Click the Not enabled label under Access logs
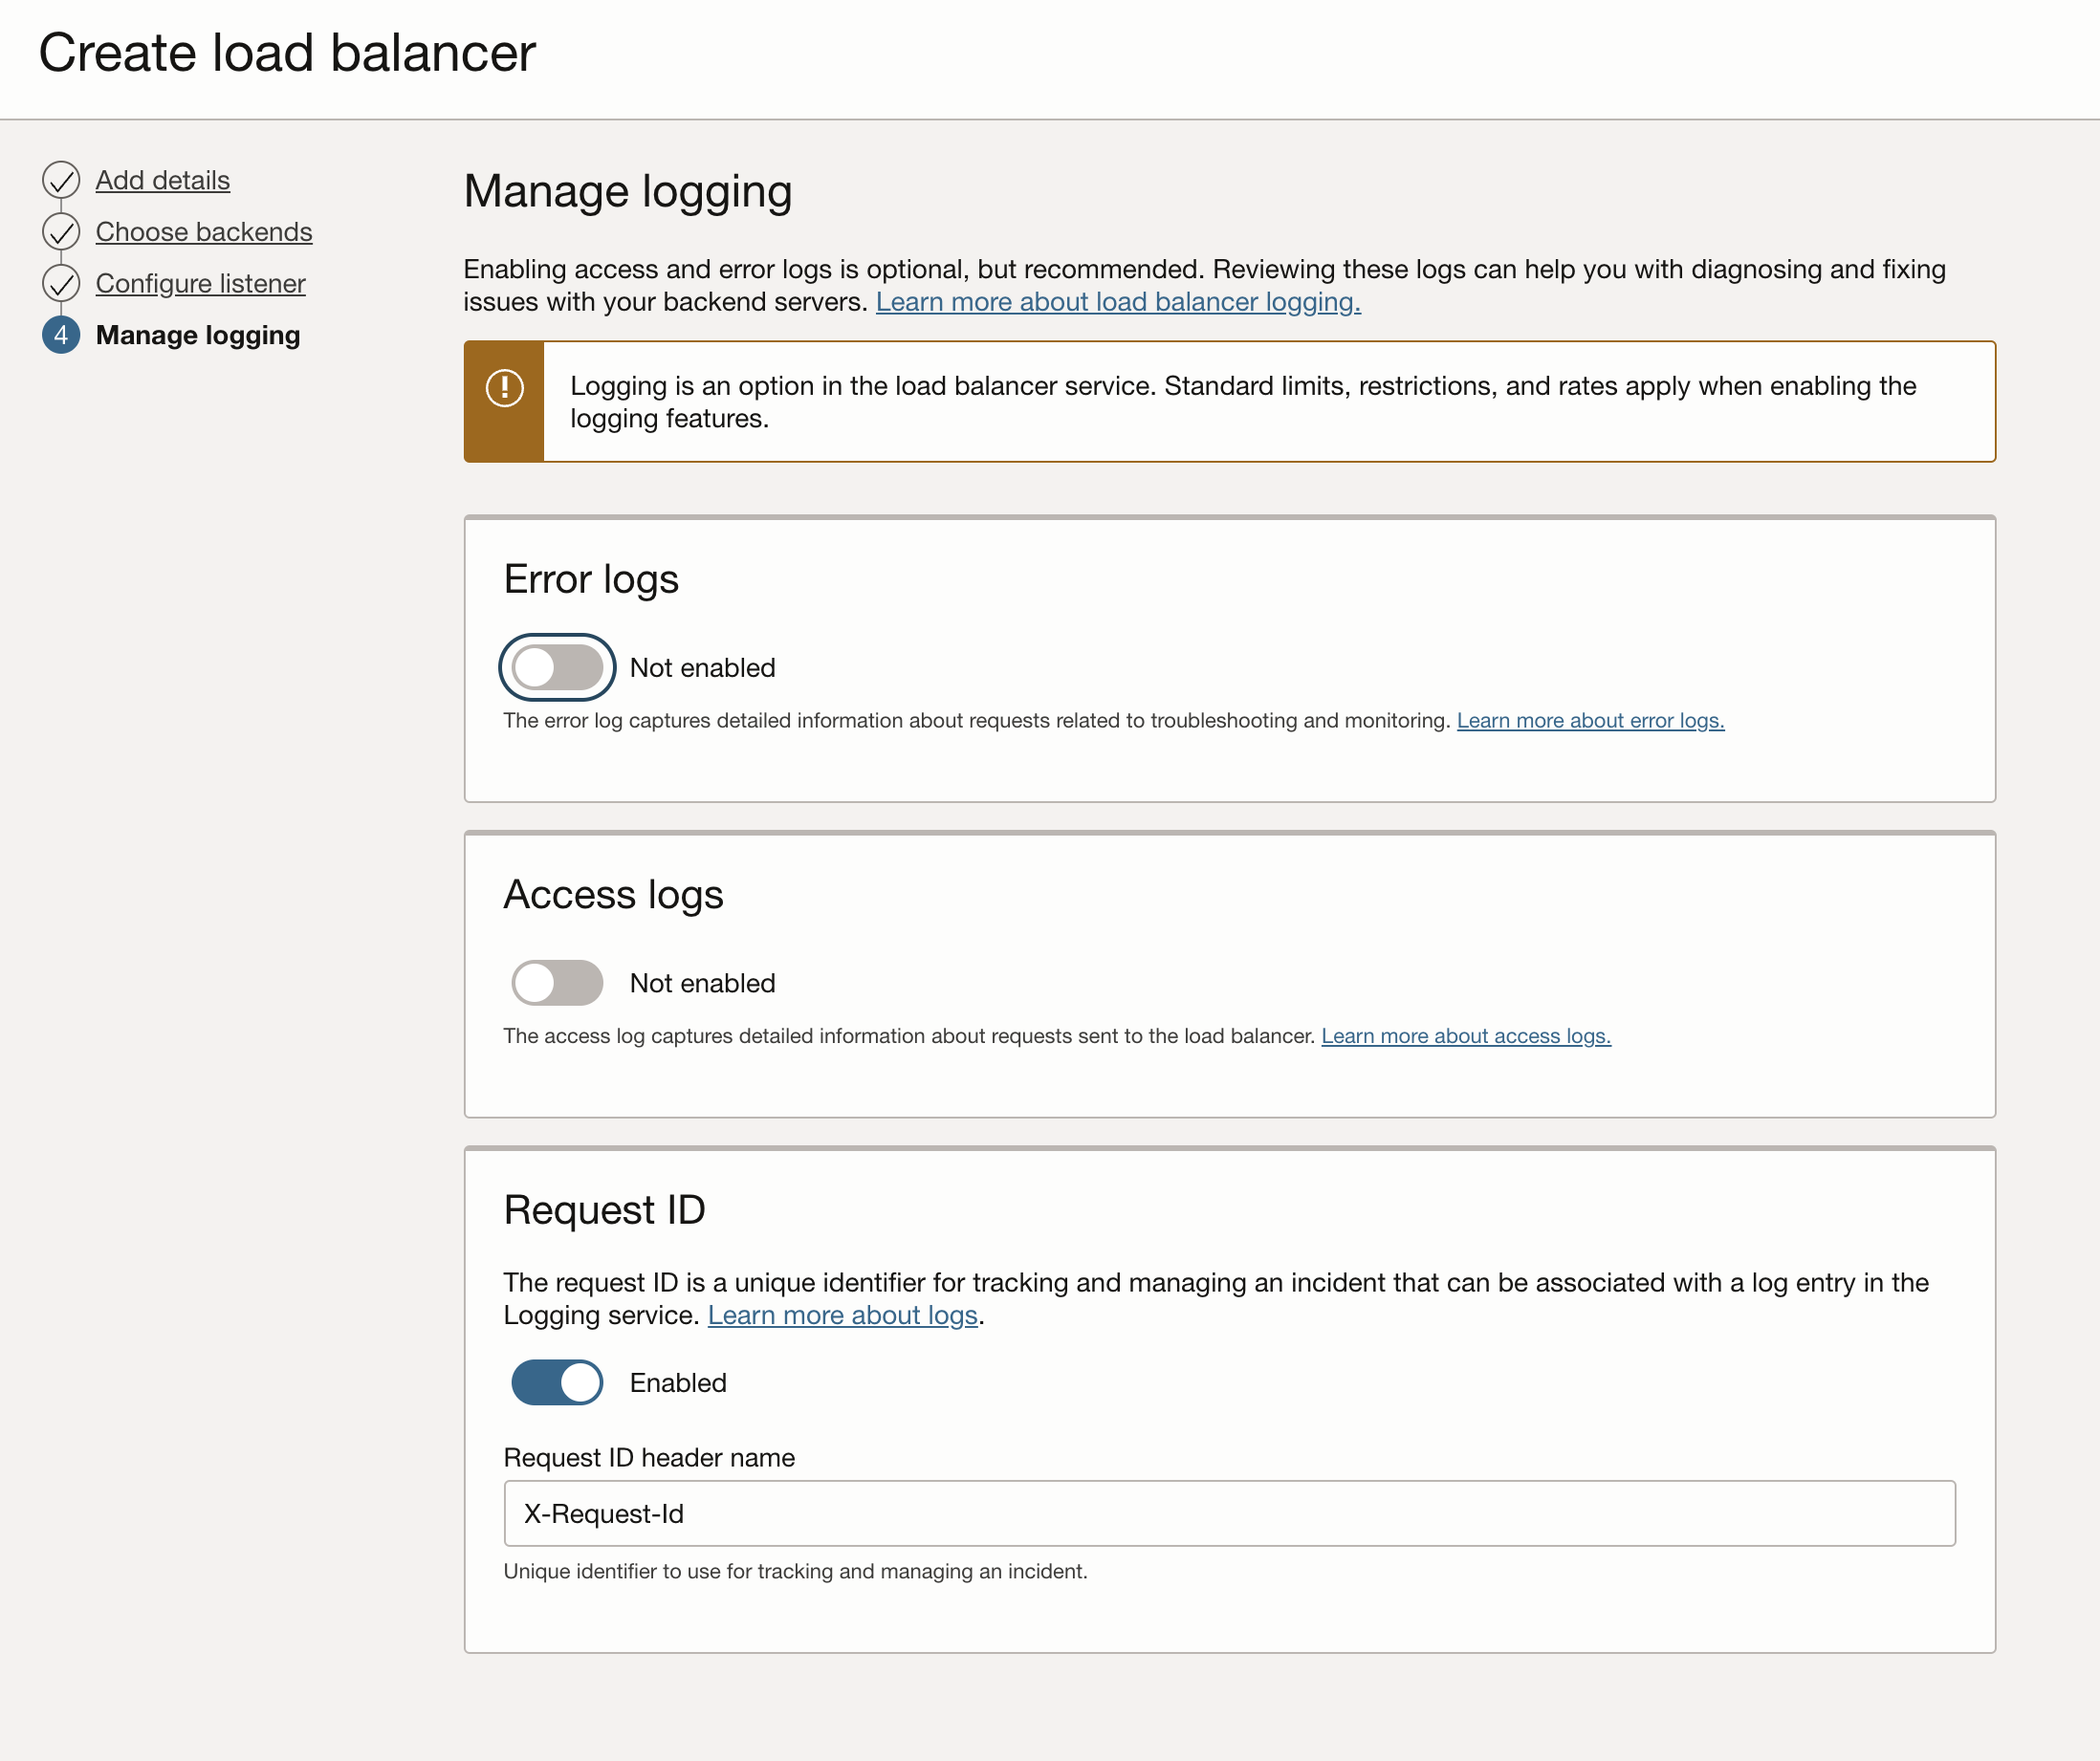The height and width of the screenshot is (1761, 2100). [702, 983]
